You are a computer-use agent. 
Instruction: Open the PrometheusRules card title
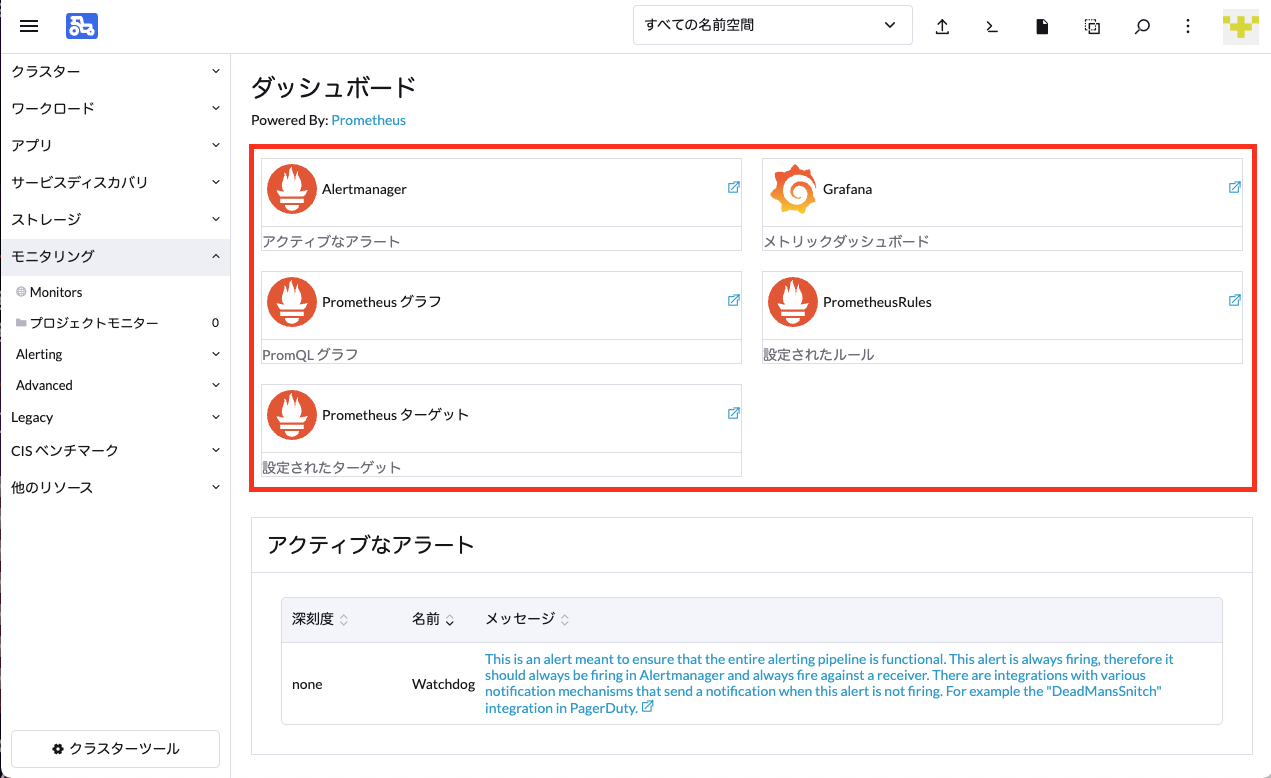[x=877, y=302]
